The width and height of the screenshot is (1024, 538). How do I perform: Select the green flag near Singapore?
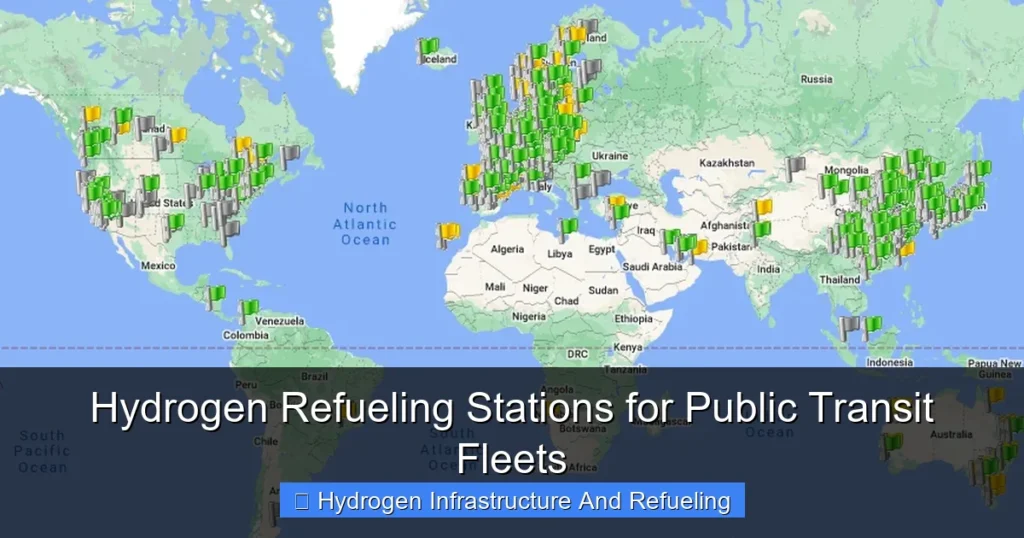pos(872,326)
